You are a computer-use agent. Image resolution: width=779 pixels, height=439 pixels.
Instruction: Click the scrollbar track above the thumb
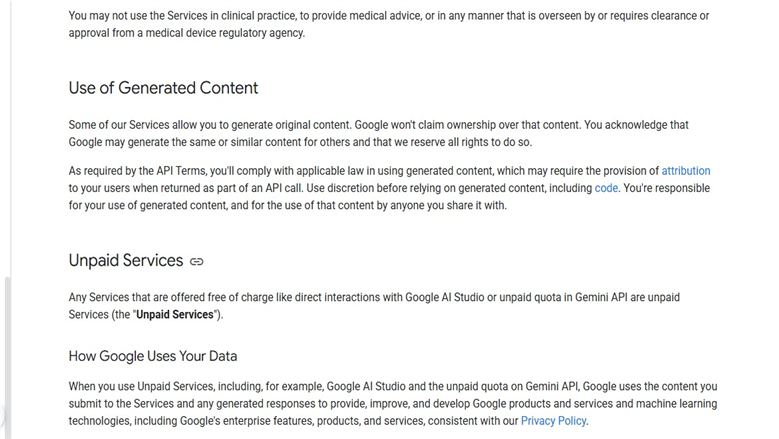pyautogui.click(x=7, y=139)
